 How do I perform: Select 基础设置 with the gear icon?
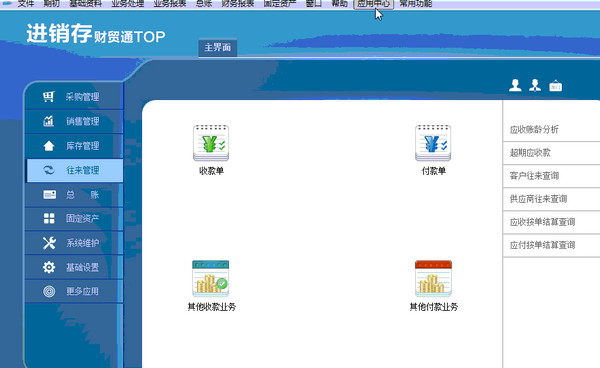pos(74,267)
